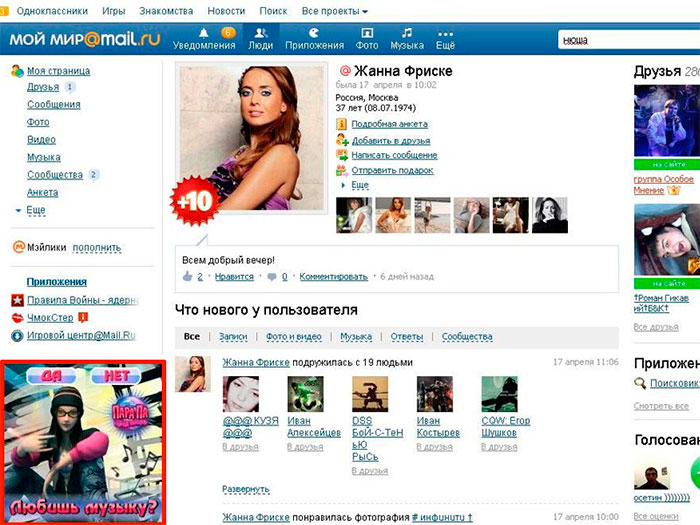This screenshot has width=700, height=525.
Task: Select the Записи feed tab
Action: tap(233, 337)
